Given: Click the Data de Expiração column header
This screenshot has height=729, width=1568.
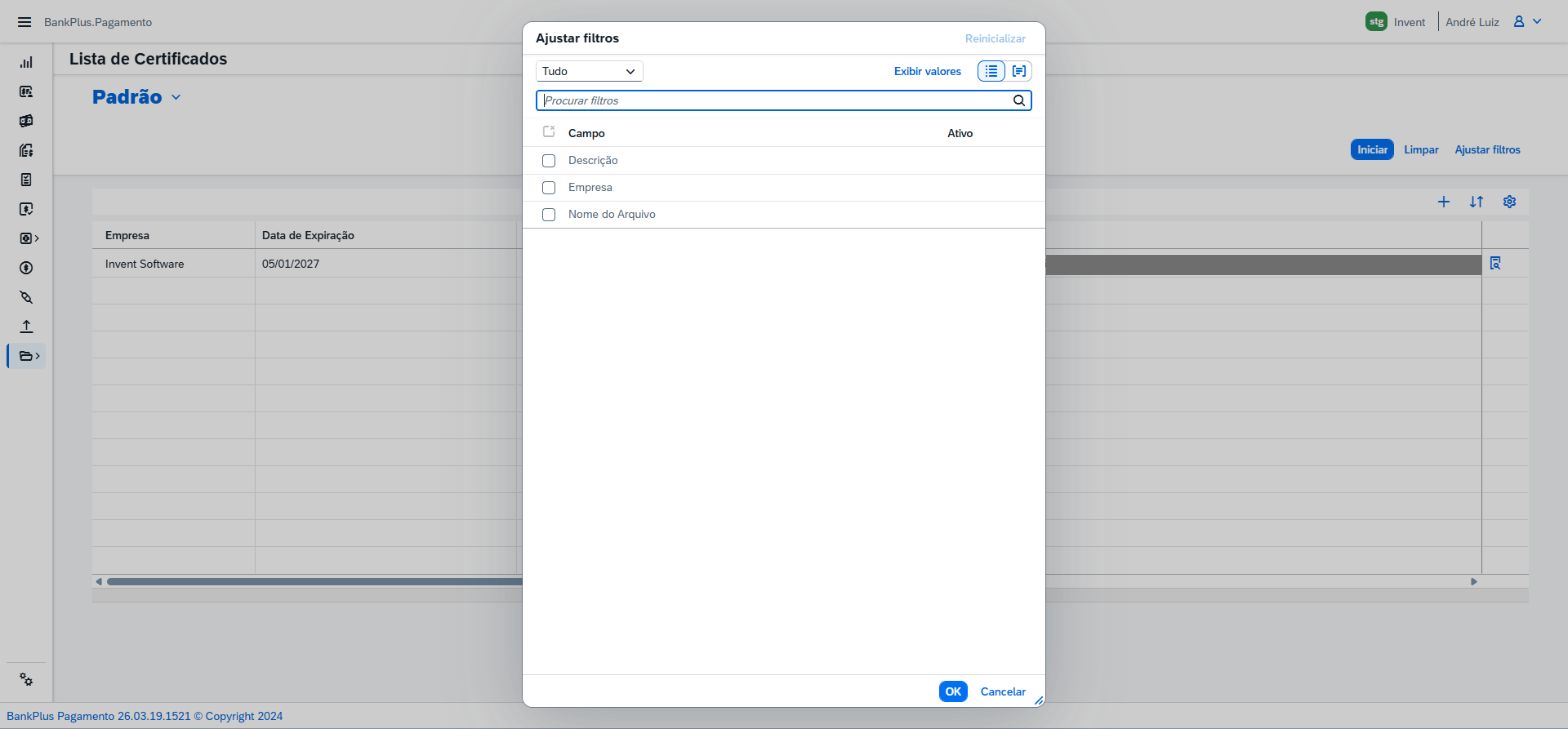Looking at the screenshot, I should click(x=386, y=236).
